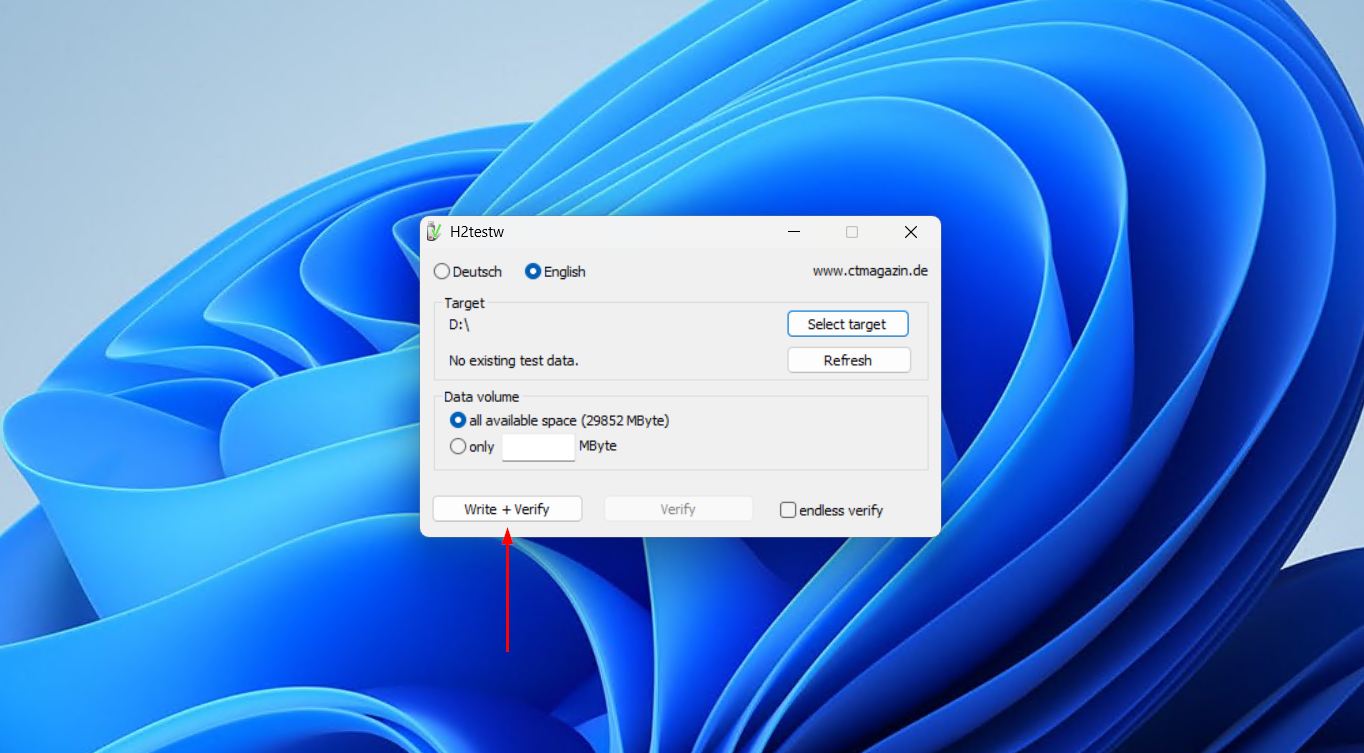This screenshot has height=753, width=1364.
Task: Click the Select target button
Action: [x=848, y=324]
